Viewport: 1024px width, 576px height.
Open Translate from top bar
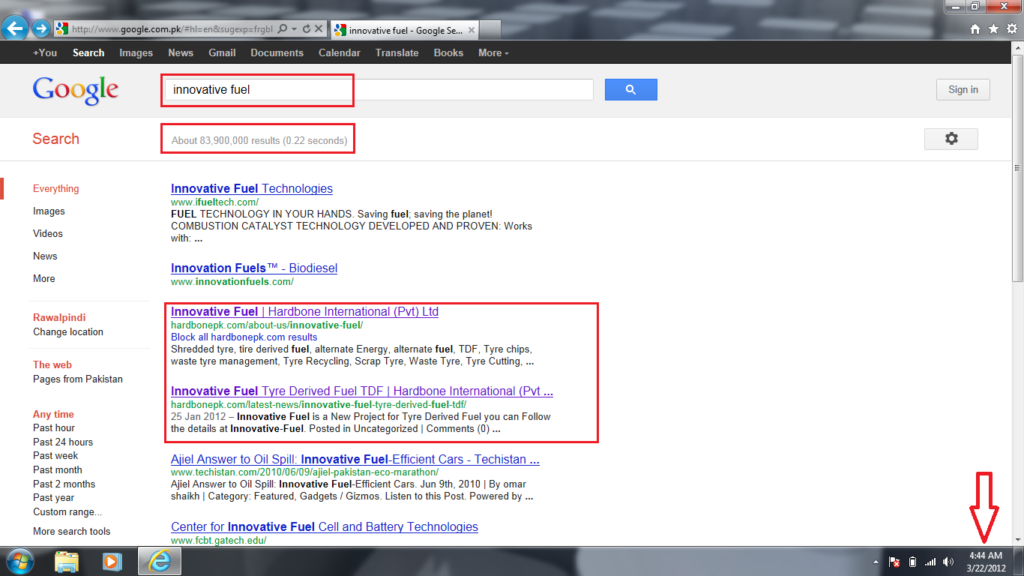(396, 53)
